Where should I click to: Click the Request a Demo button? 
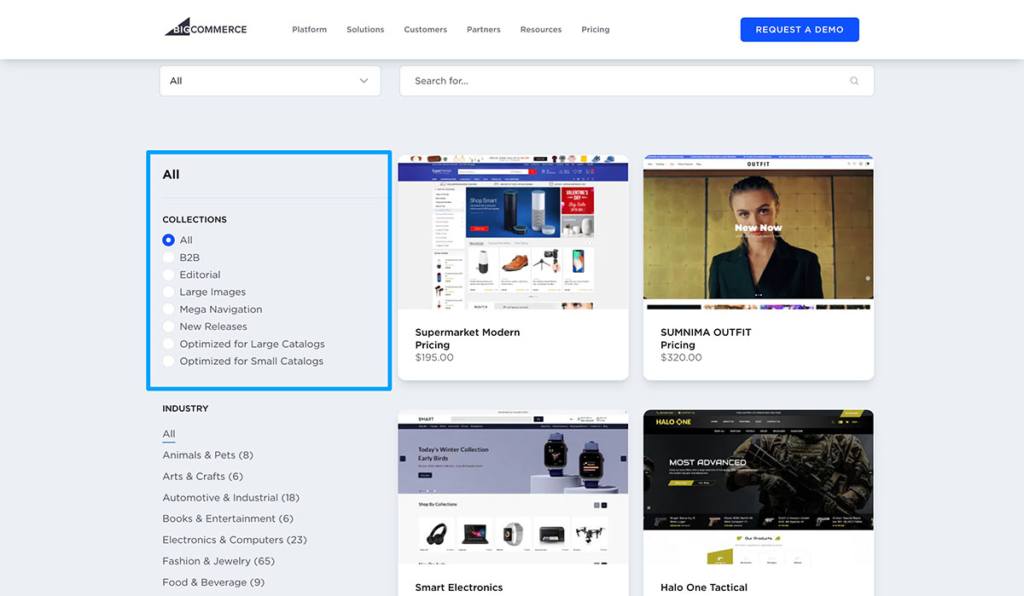point(799,29)
